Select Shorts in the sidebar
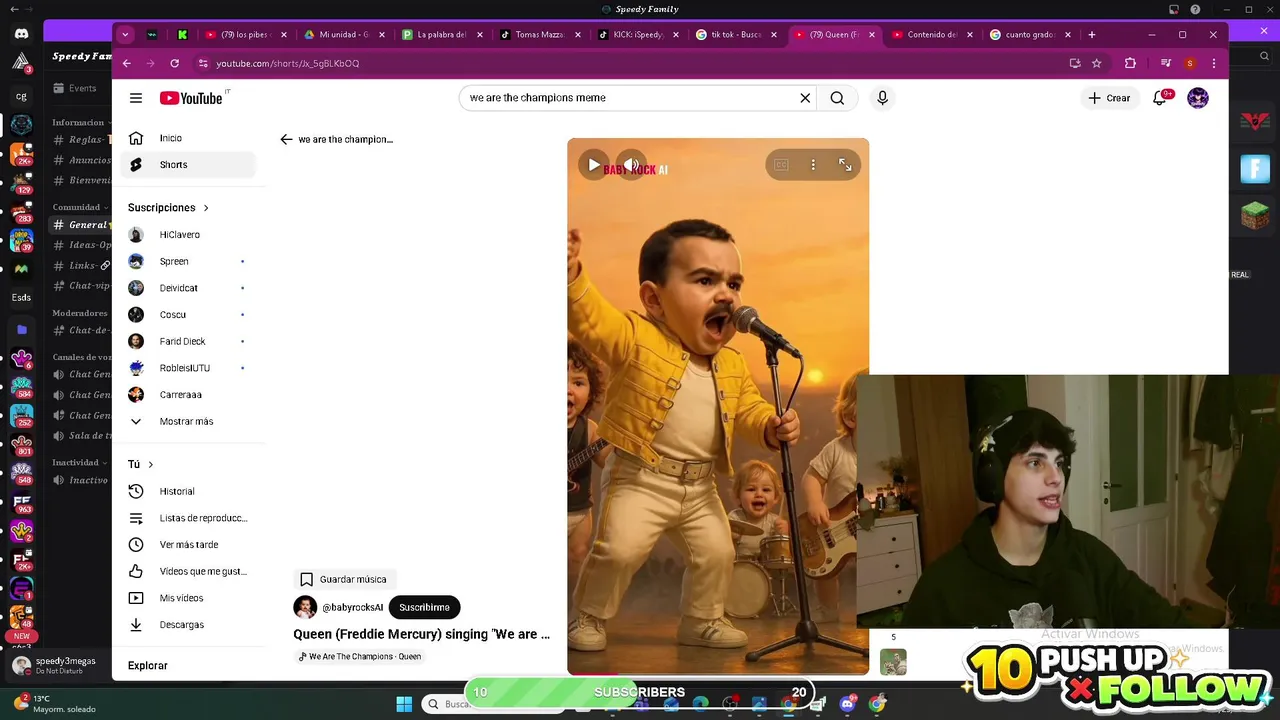Image resolution: width=1280 pixels, height=720 pixels. click(188, 165)
